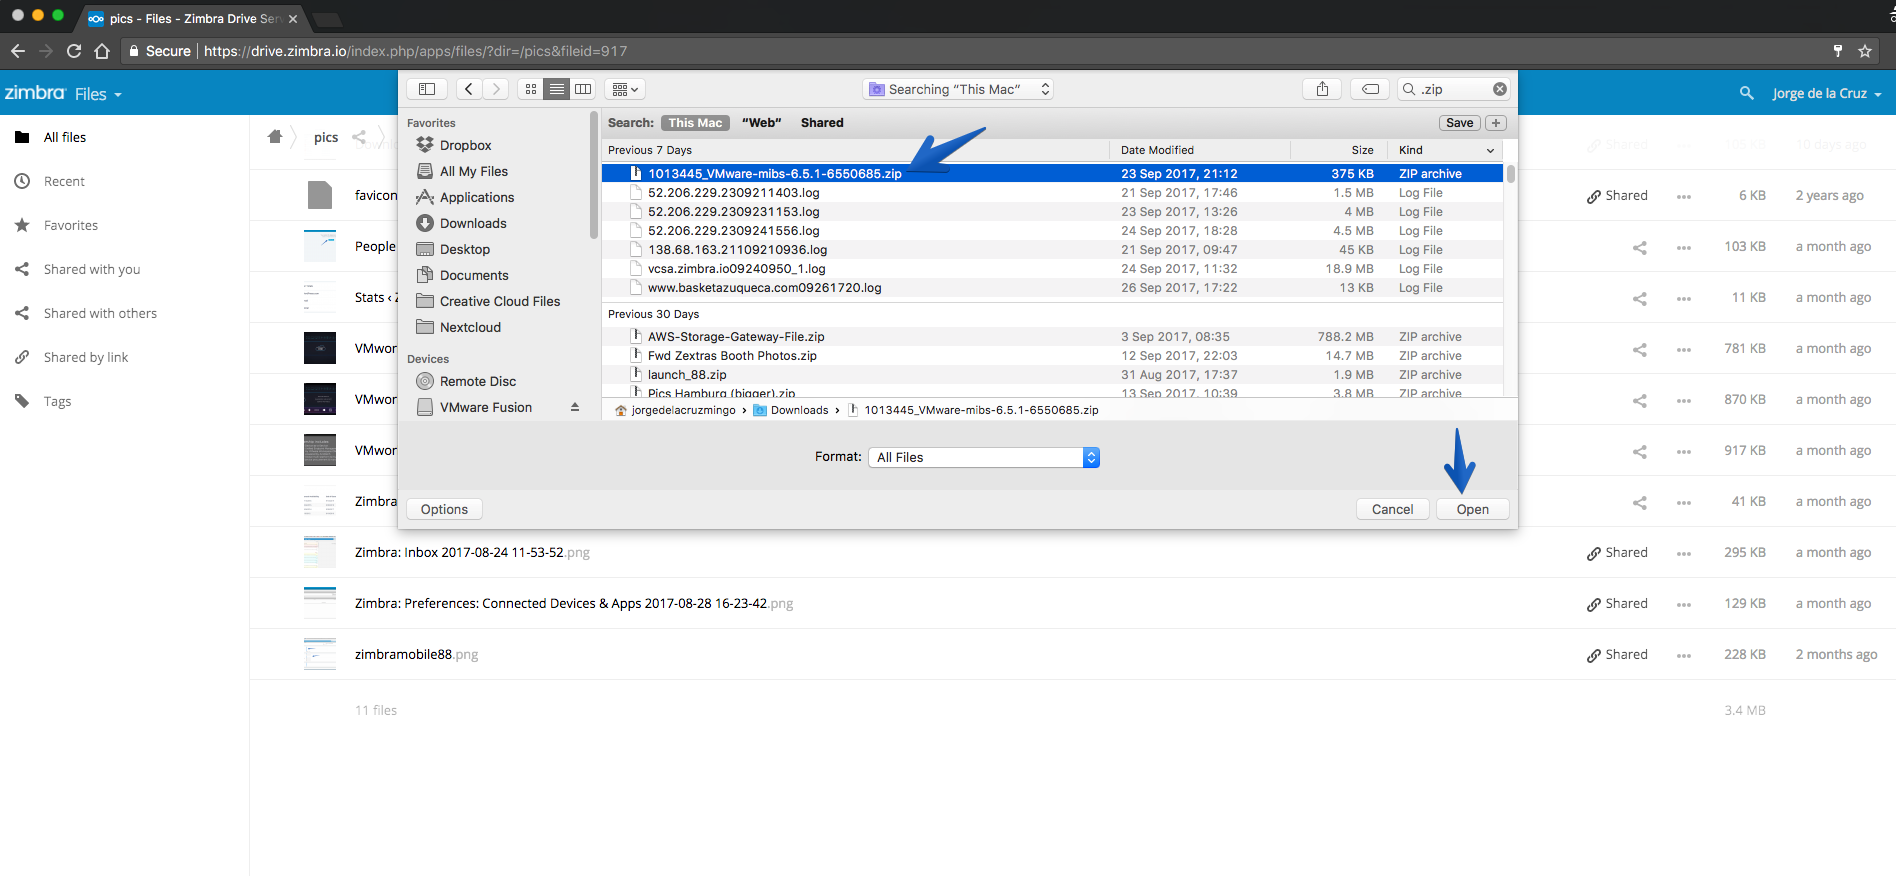Screen dimensions: 1896x876
Task: Open Downloads folder in the sidebar
Action: pos(473,223)
